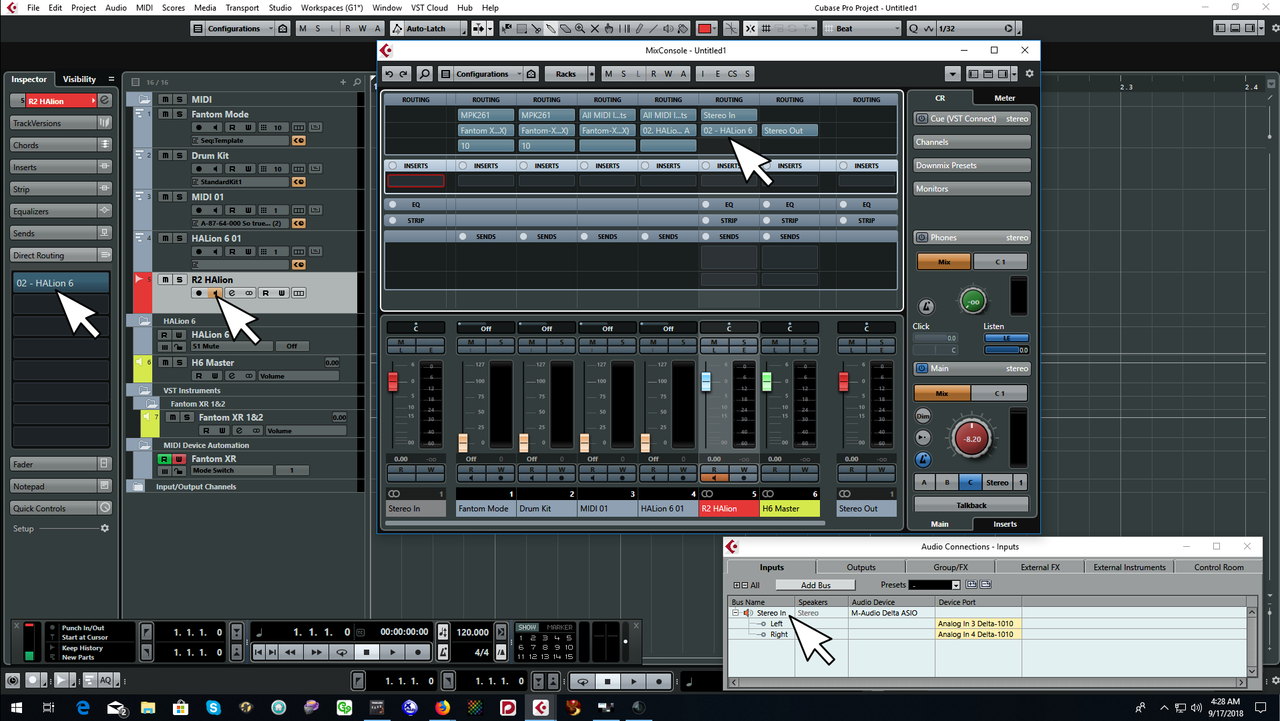Click Control Room Dim button

coord(923,416)
